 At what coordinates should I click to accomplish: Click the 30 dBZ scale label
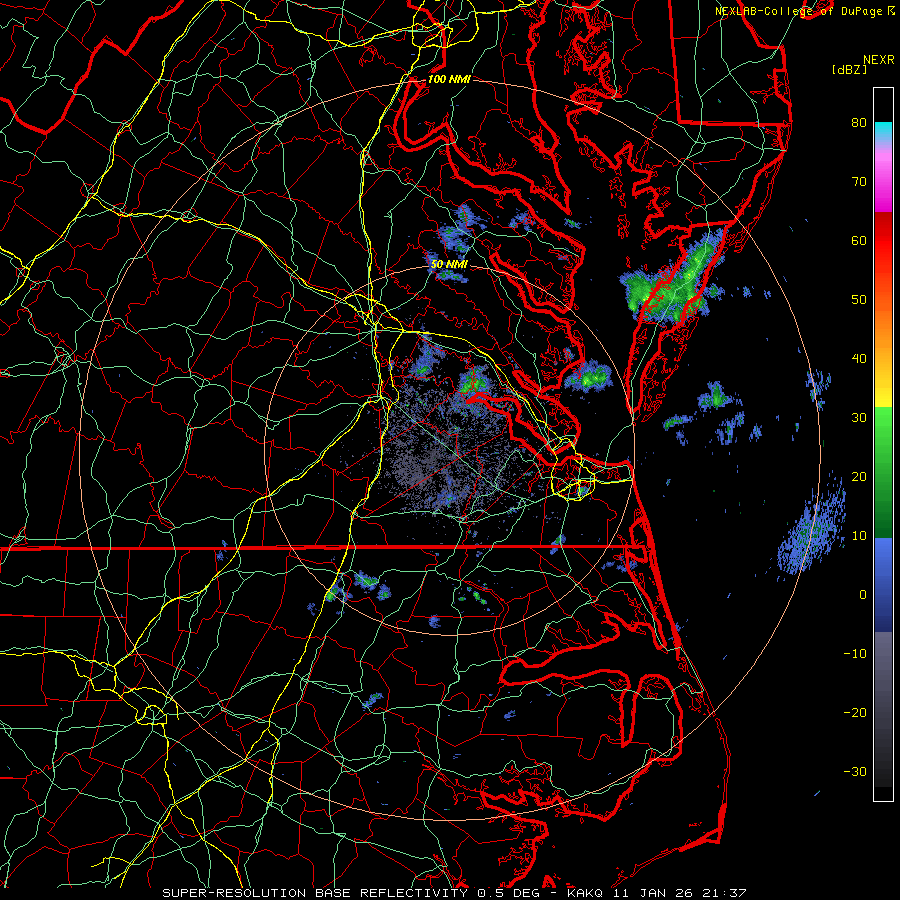tap(859, 418)
